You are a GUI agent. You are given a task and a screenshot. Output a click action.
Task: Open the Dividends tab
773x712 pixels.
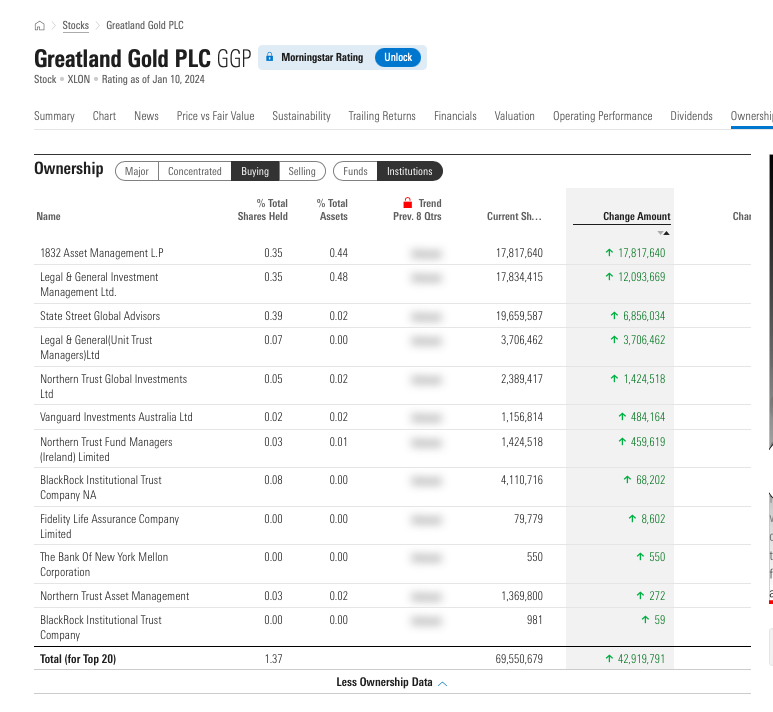click(x=691, y=116)
